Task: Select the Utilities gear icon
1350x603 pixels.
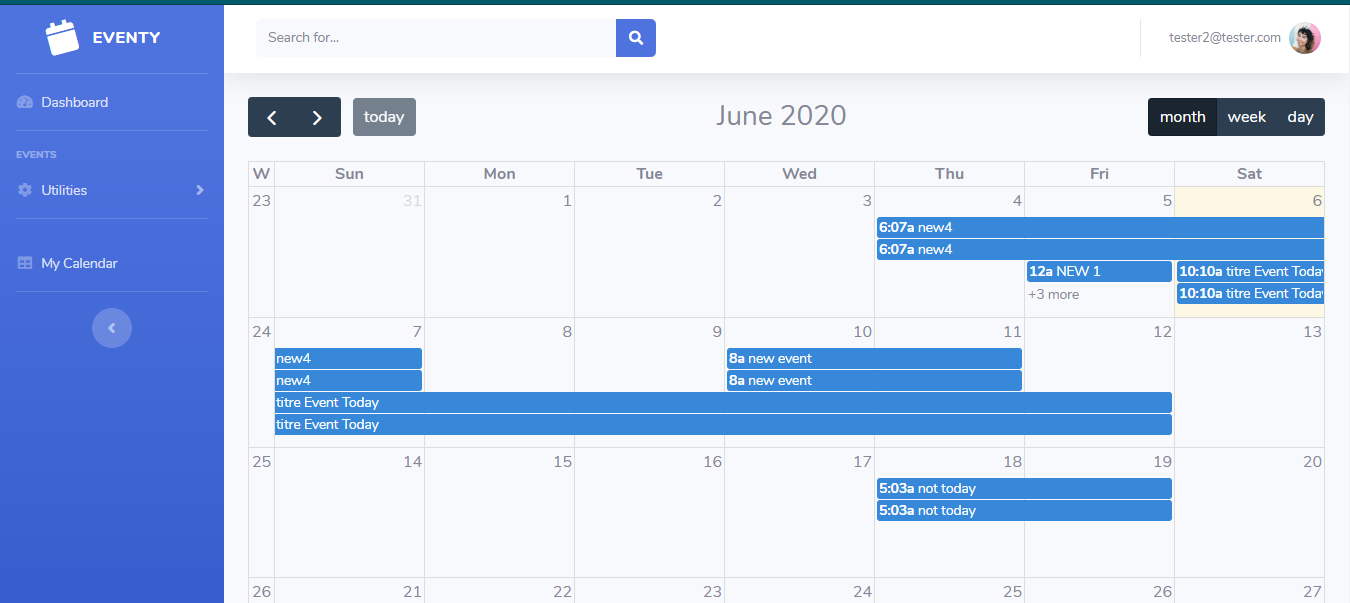Action: [x=24, y=190]
